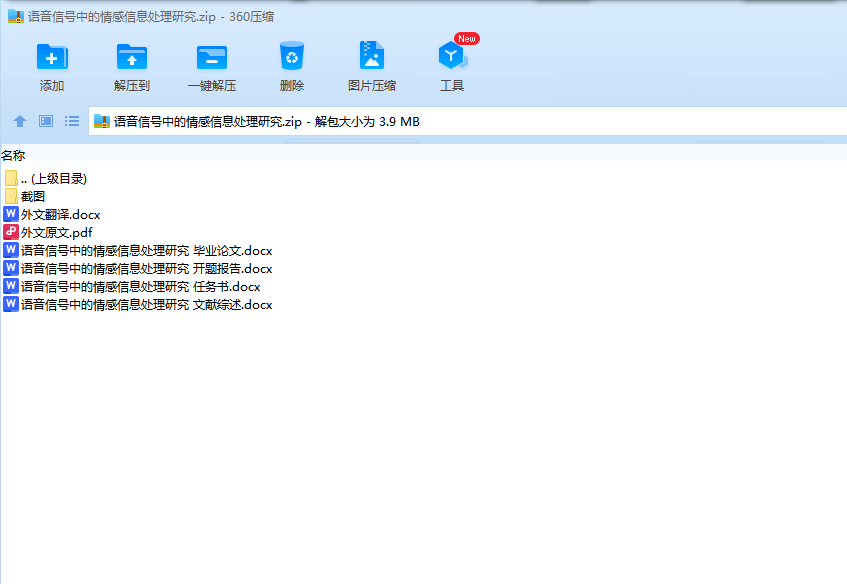The image size is (847, 584).
Task: Select 语音信号中的情感信息处理研究 文献综述.docx
Action: click(146, 305)
